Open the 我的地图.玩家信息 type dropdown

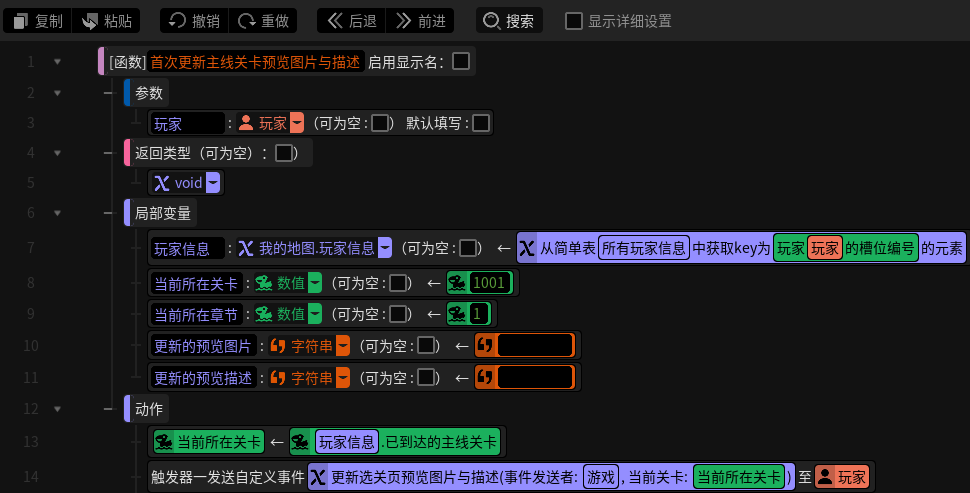tap(385, 248)
